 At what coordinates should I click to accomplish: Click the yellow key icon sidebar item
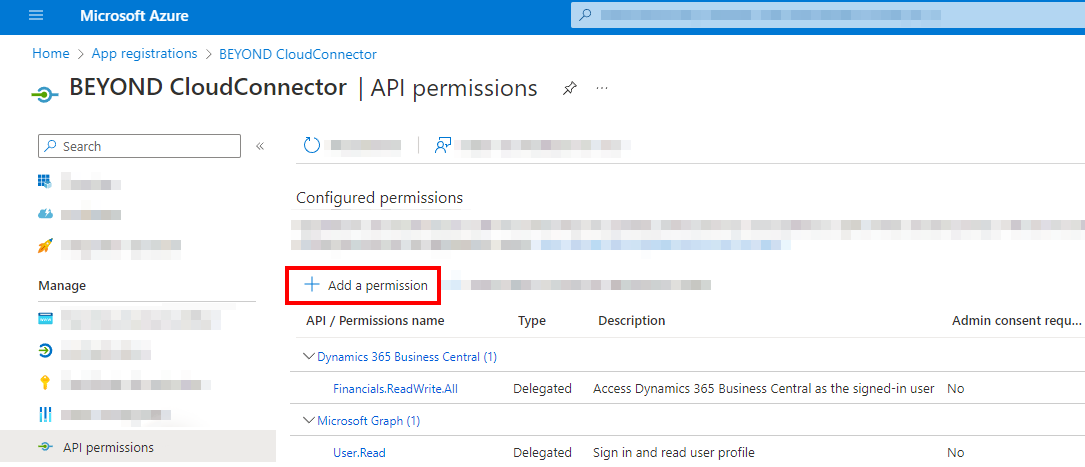(x=45, y=383)
